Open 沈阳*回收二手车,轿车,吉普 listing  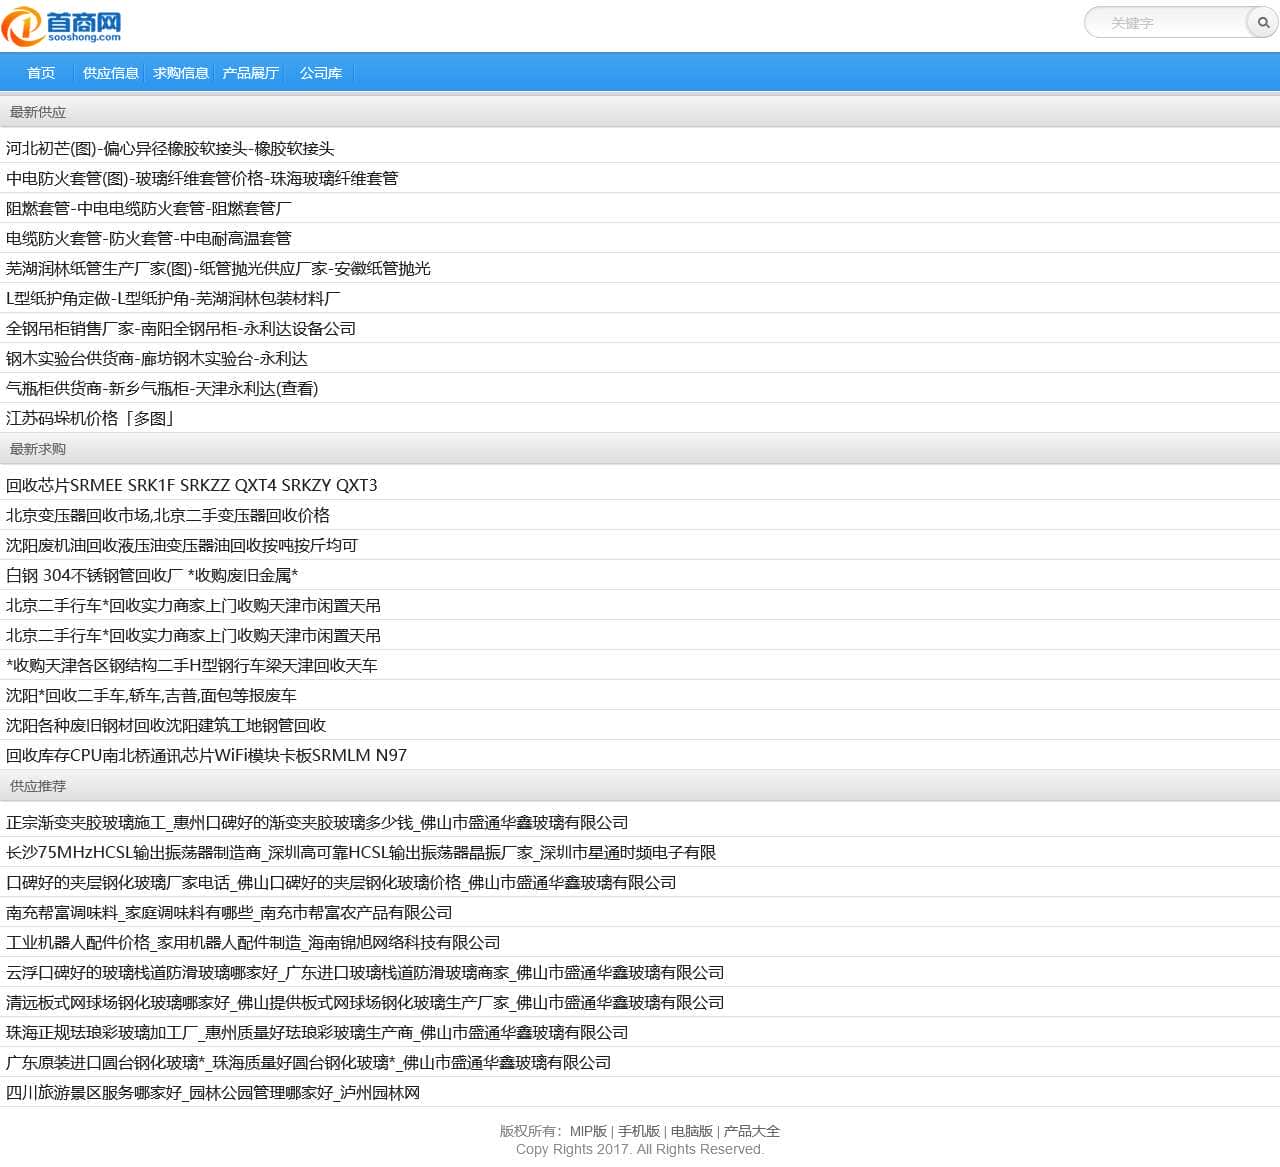click(x=151, y=695)
